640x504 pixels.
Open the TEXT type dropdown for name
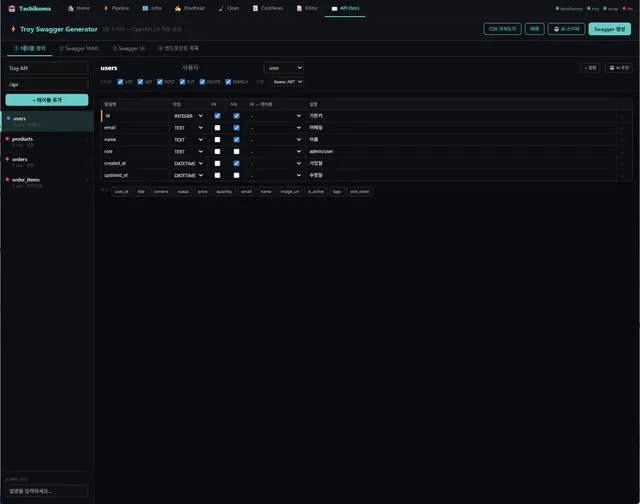(x=188, y=140)
